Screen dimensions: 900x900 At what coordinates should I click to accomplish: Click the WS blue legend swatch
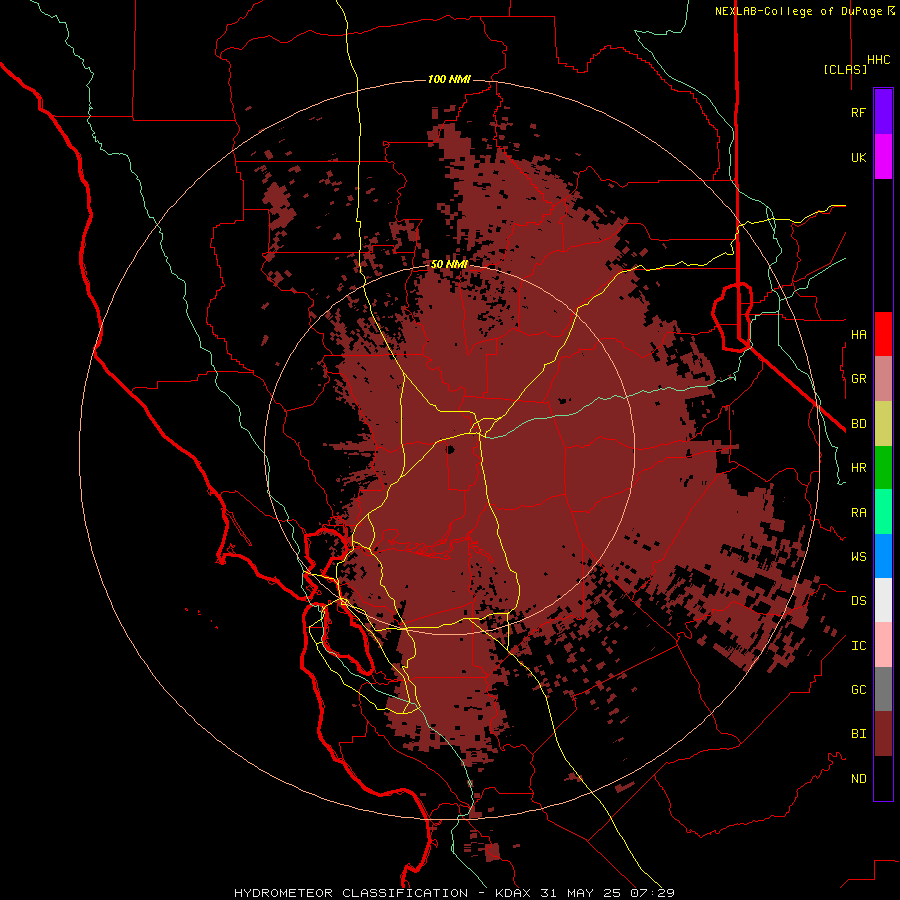click(x=883, y=556)
